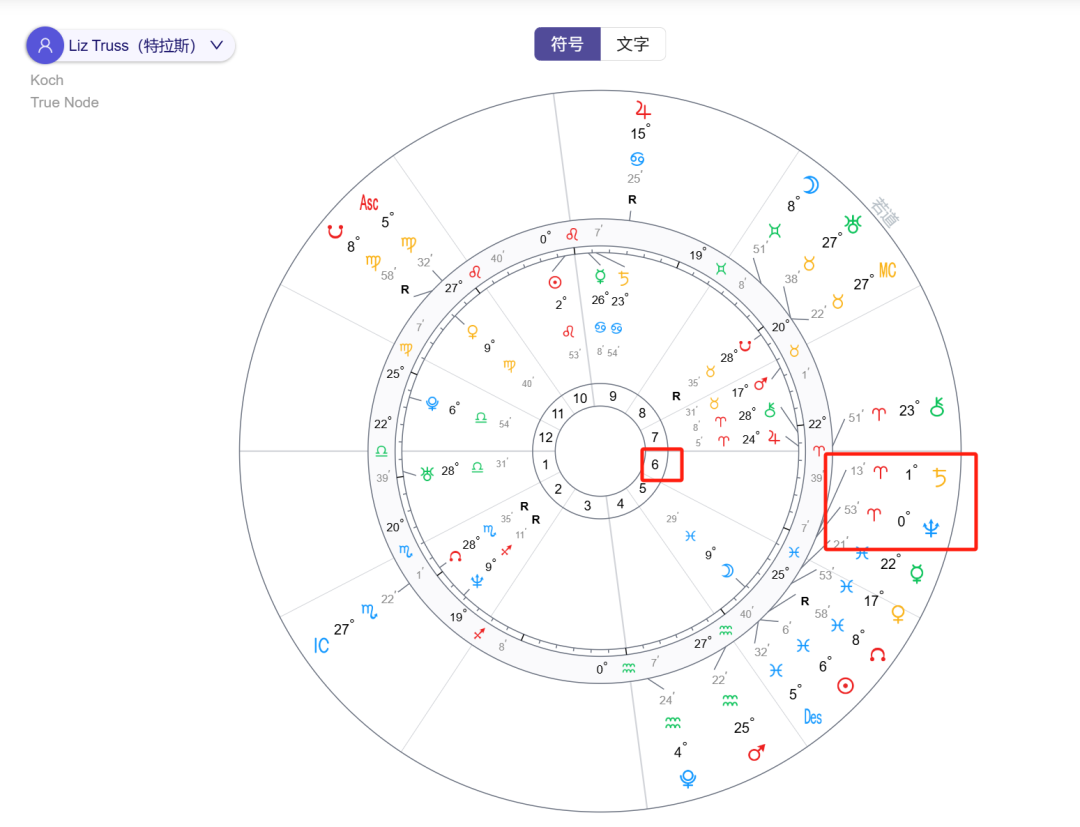The width and height of the screenshot is (1080, 827).
Task: Select green Libra cusp glyph on ring left
Action: pyautogui.click(x=381, y=451)
